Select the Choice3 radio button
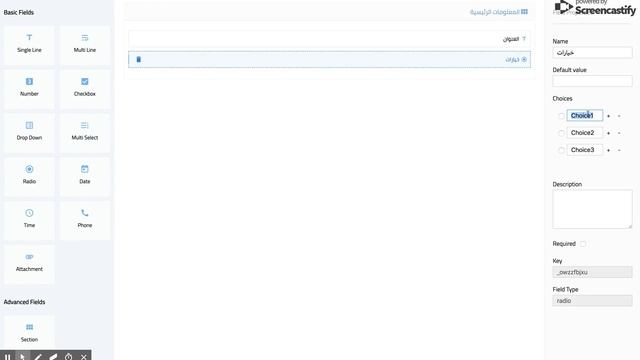Viewport: 640px width, 360px height. pos(561,150)
